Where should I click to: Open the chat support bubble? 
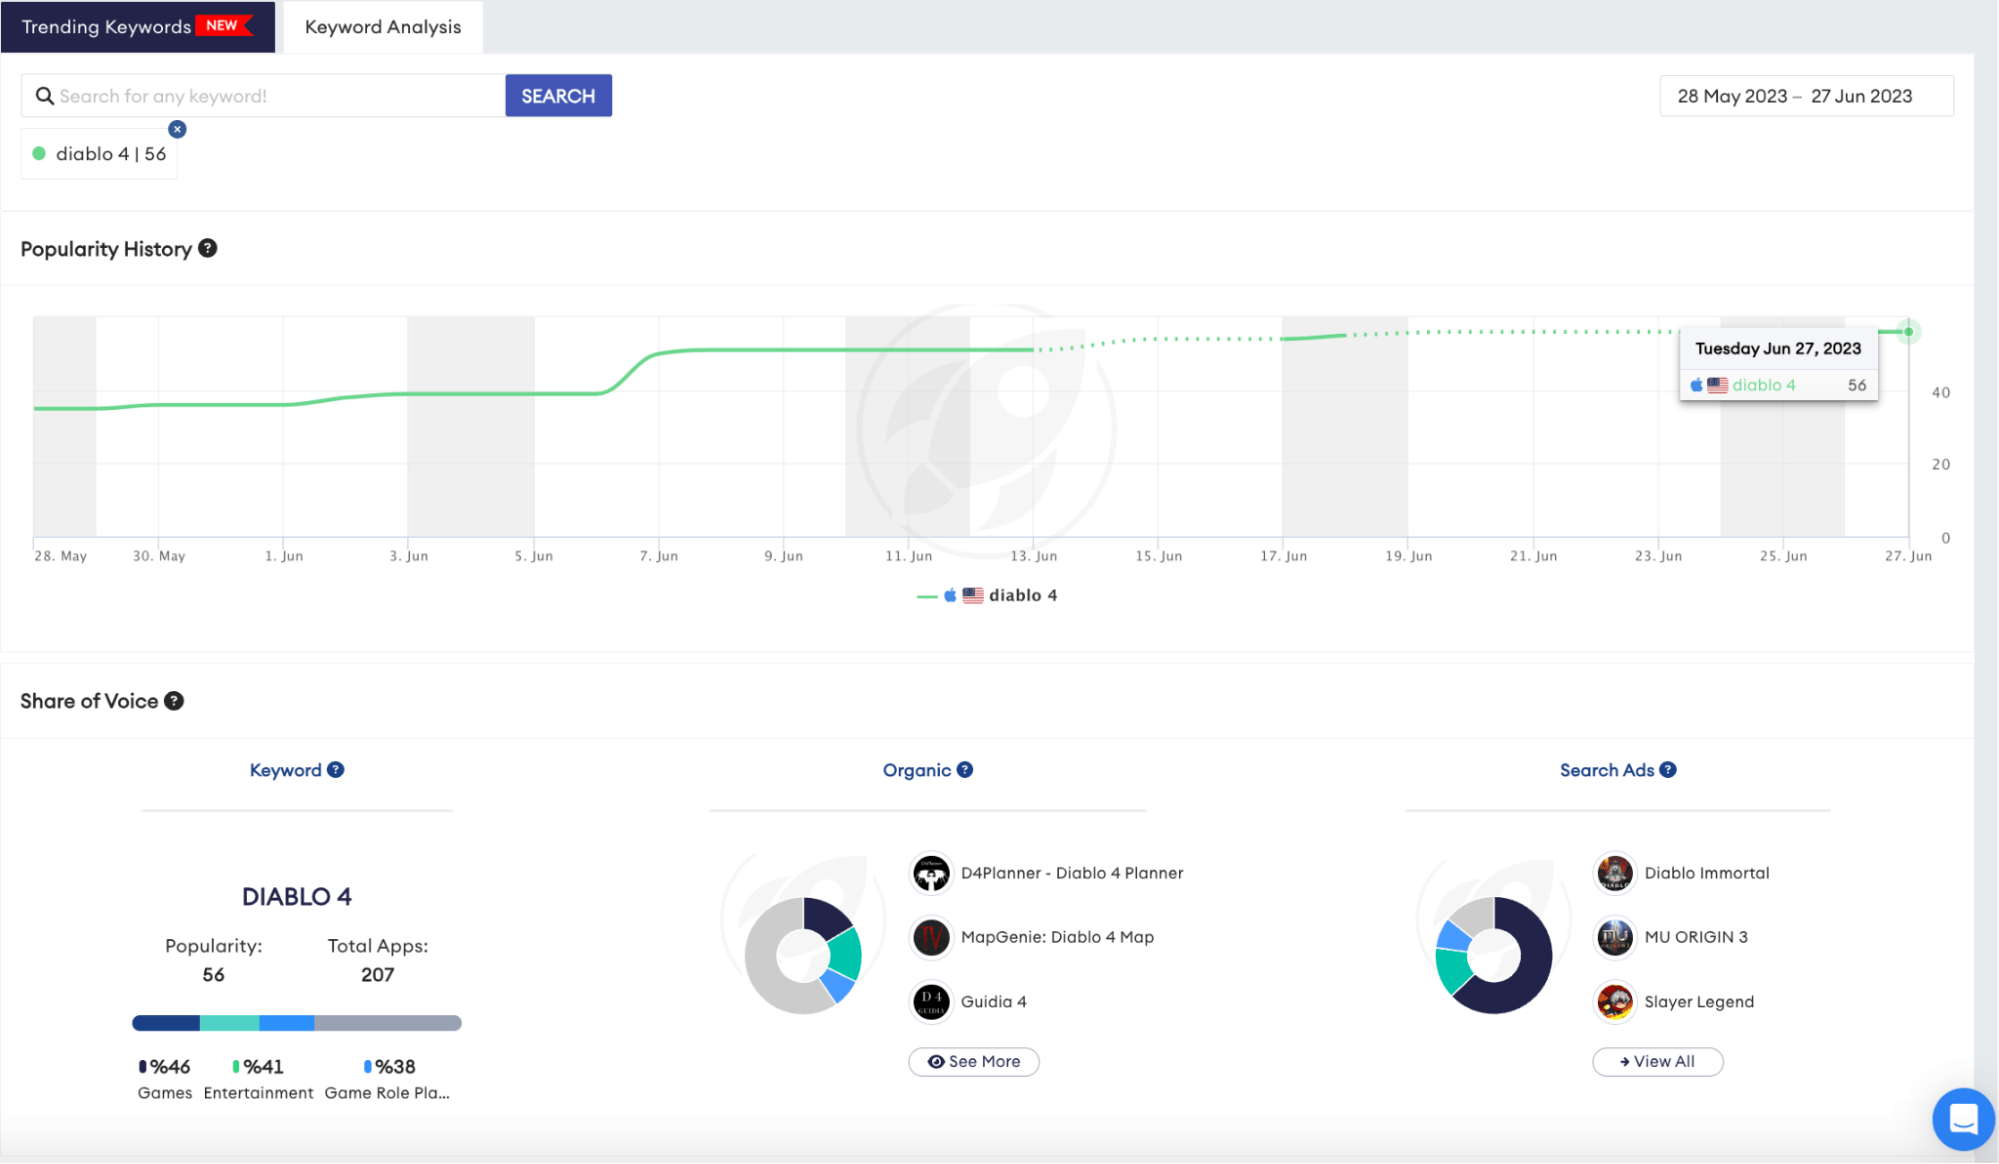[x=1963, y=1119]
